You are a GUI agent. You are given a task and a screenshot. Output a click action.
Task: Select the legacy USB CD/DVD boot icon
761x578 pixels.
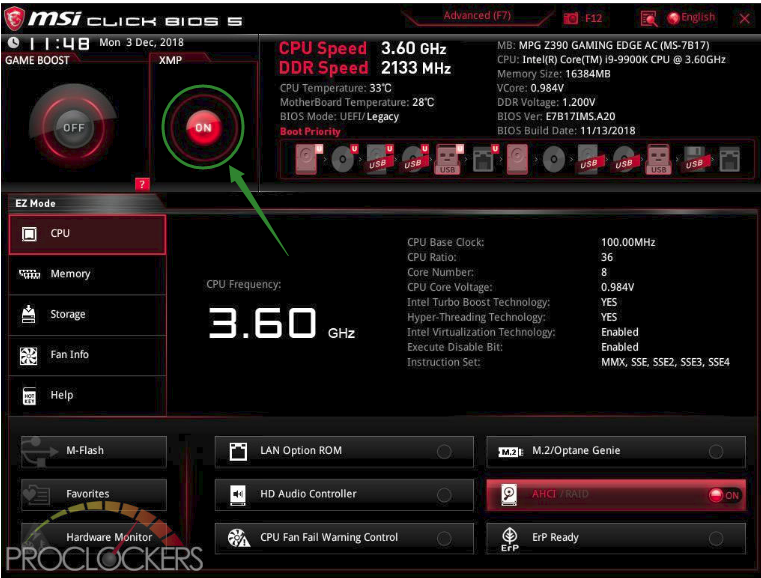click(624, 159)
